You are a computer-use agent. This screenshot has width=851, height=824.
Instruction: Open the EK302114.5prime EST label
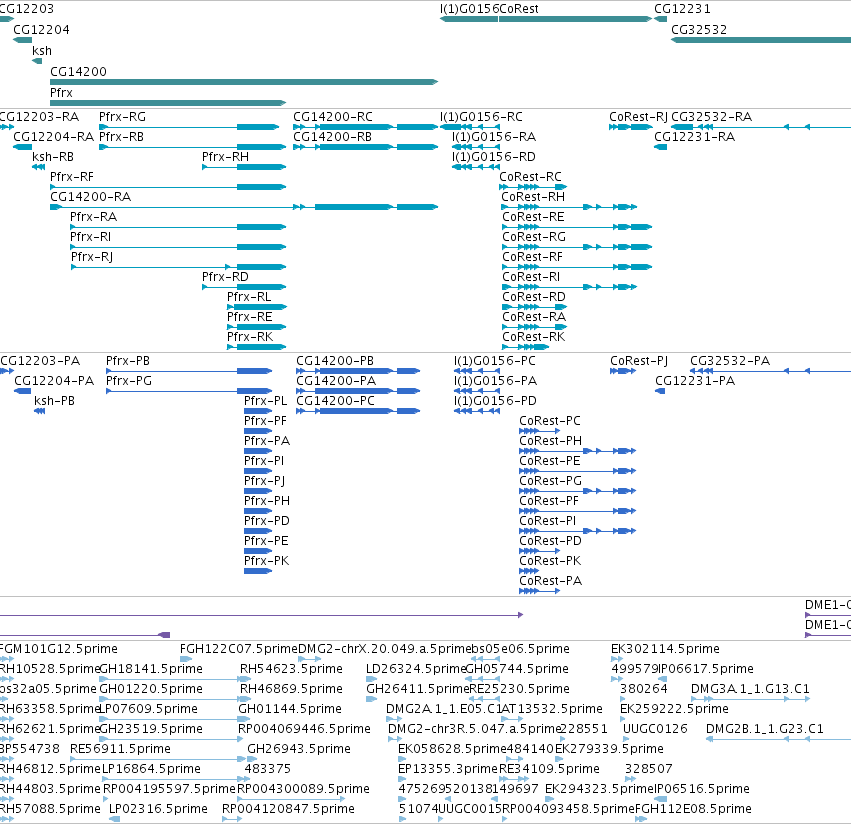coord(665,649)
